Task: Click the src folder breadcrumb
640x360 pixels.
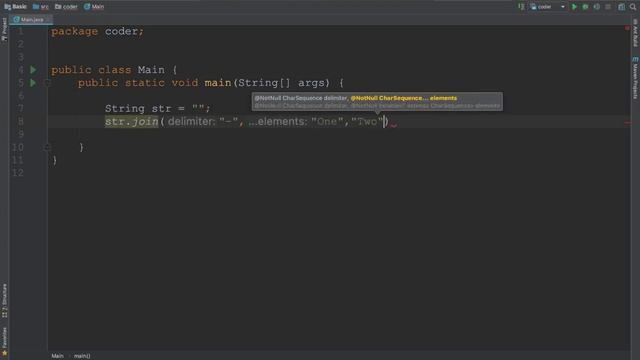Action: point(41,7)
